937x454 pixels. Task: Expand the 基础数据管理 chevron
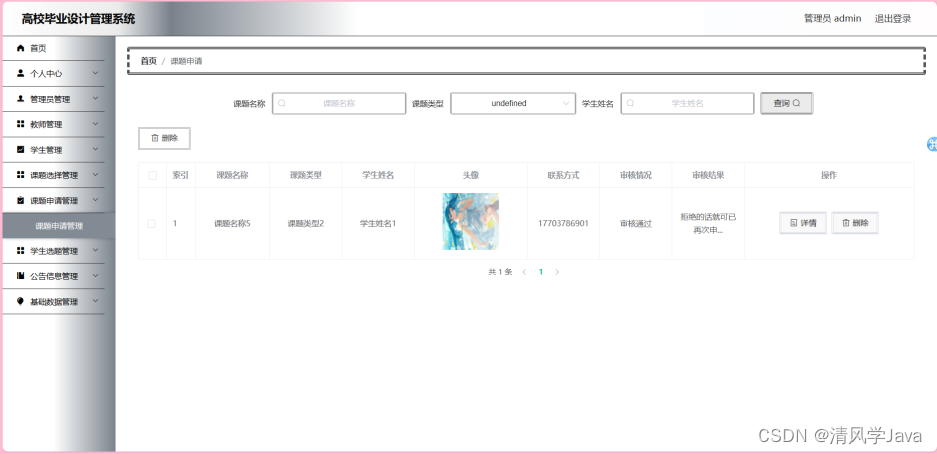coord(95,301)
